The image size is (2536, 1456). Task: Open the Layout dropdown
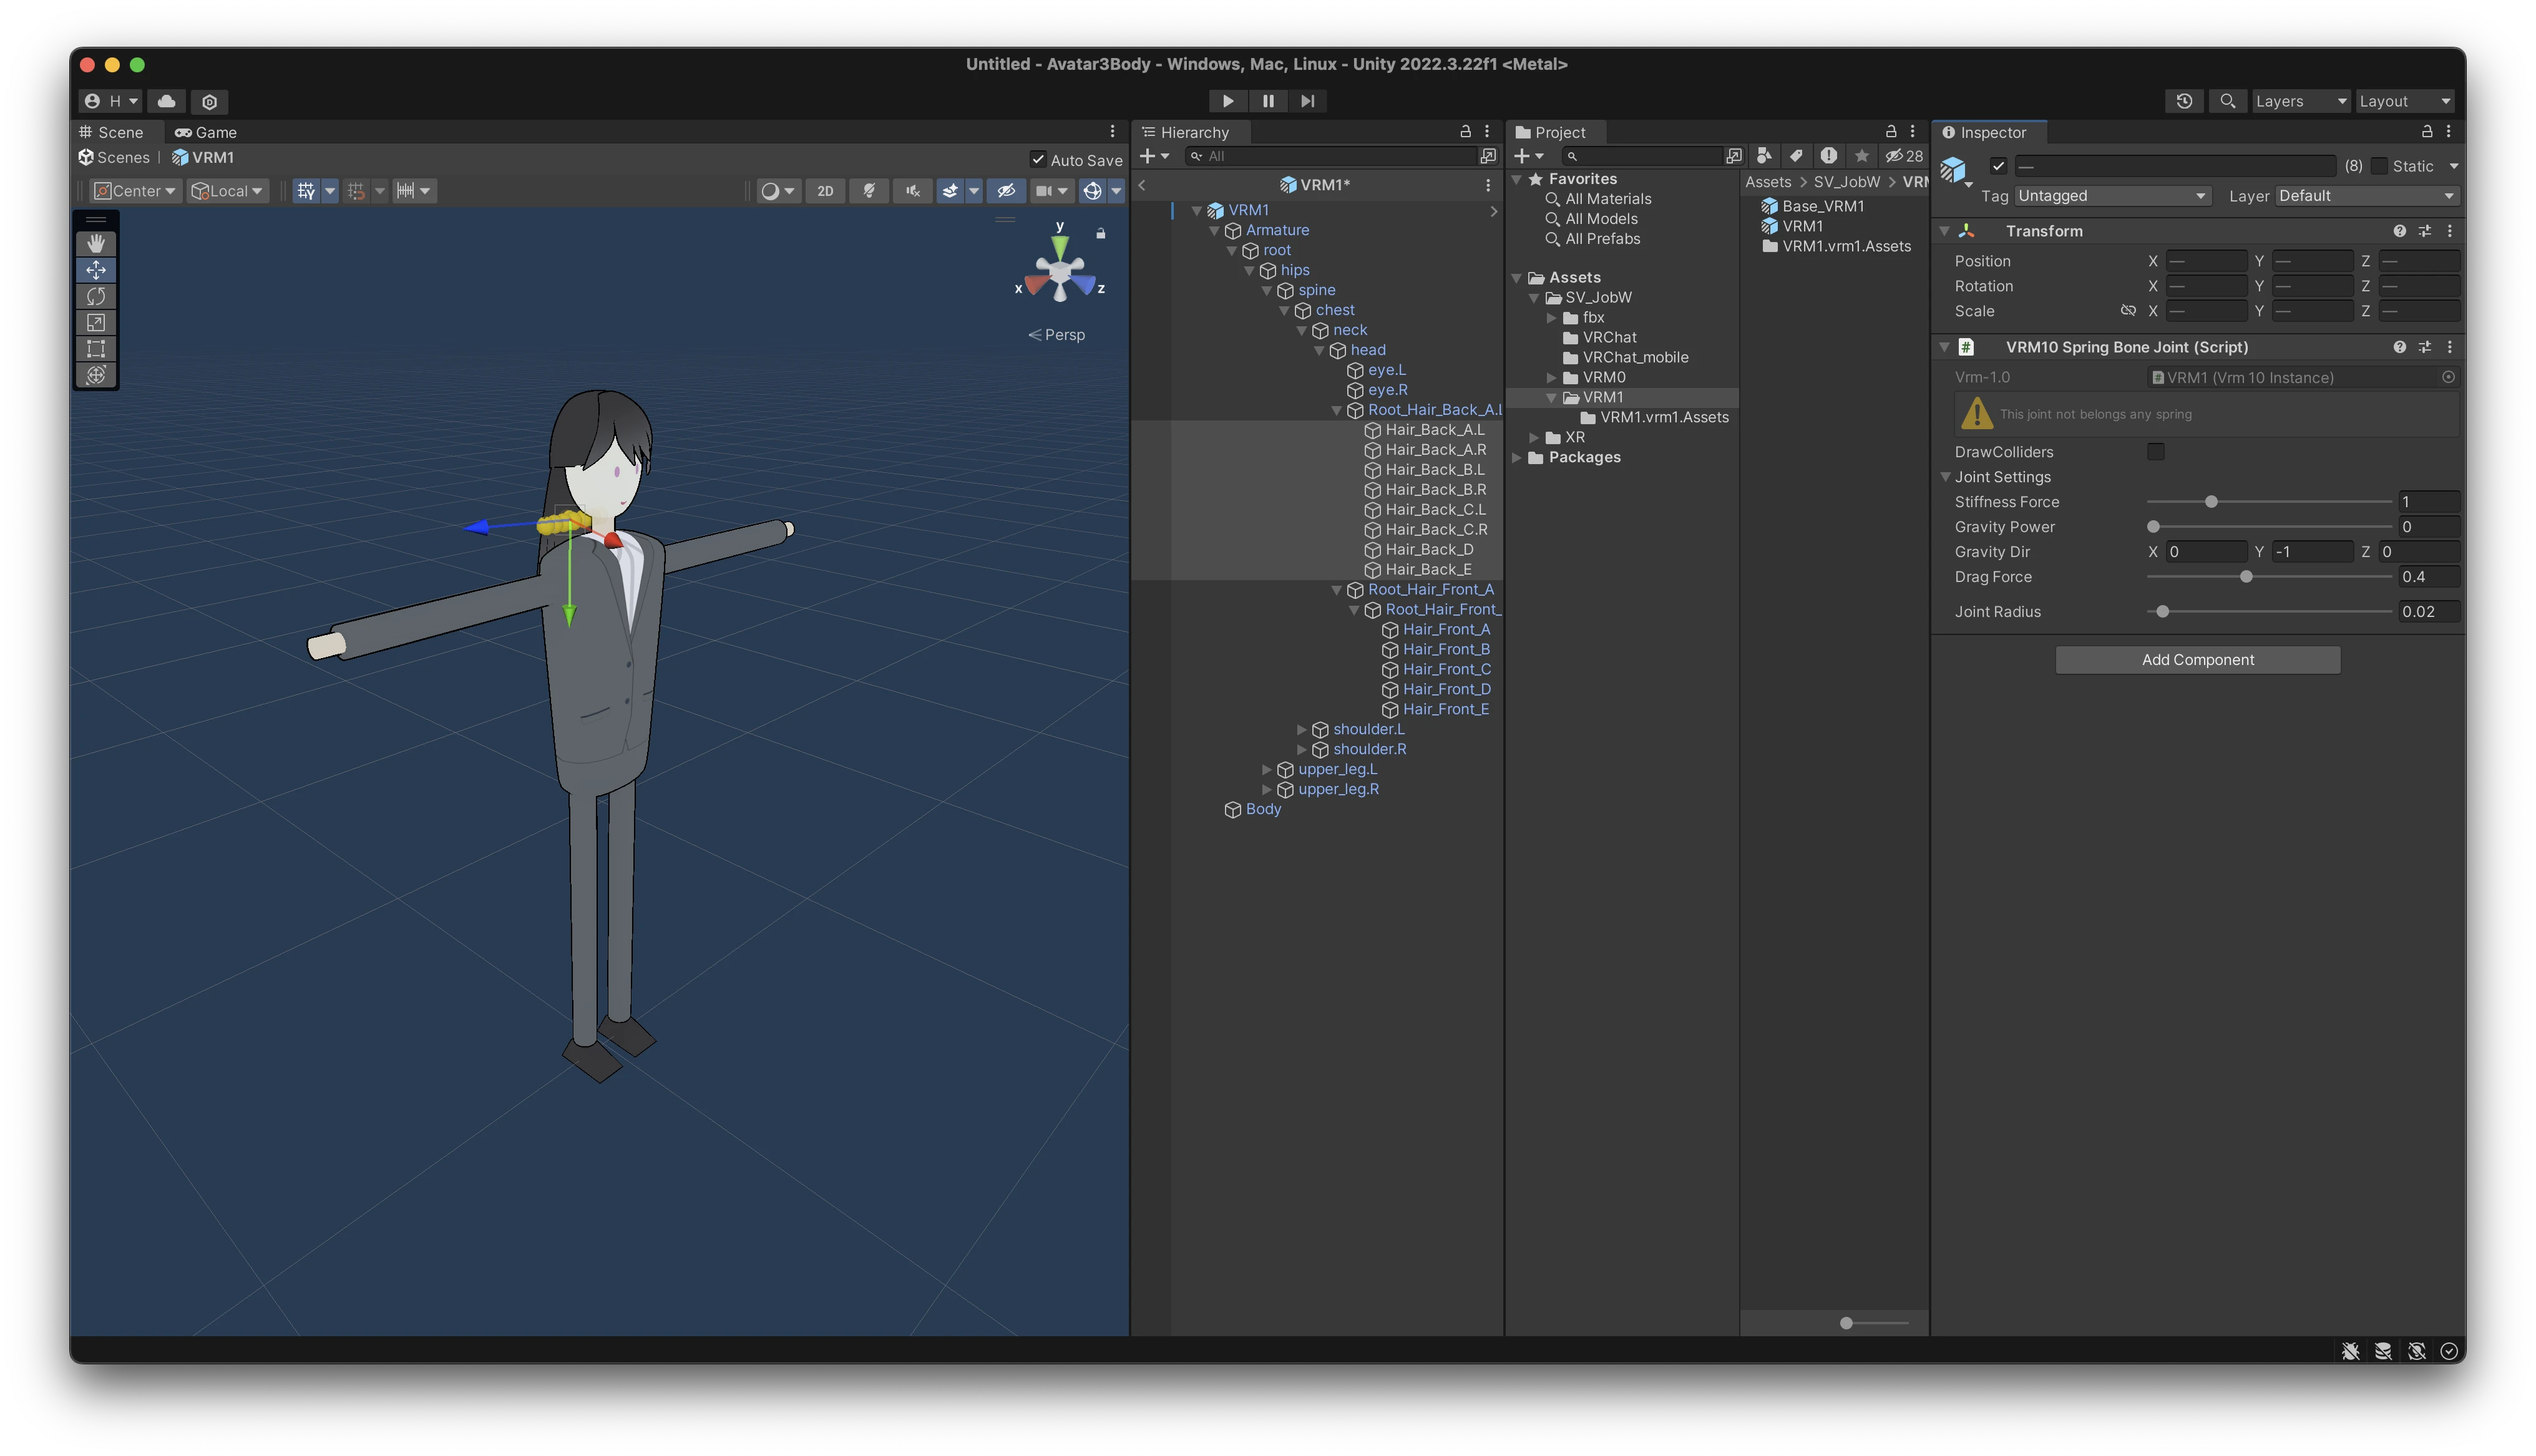click(2404, 101)
